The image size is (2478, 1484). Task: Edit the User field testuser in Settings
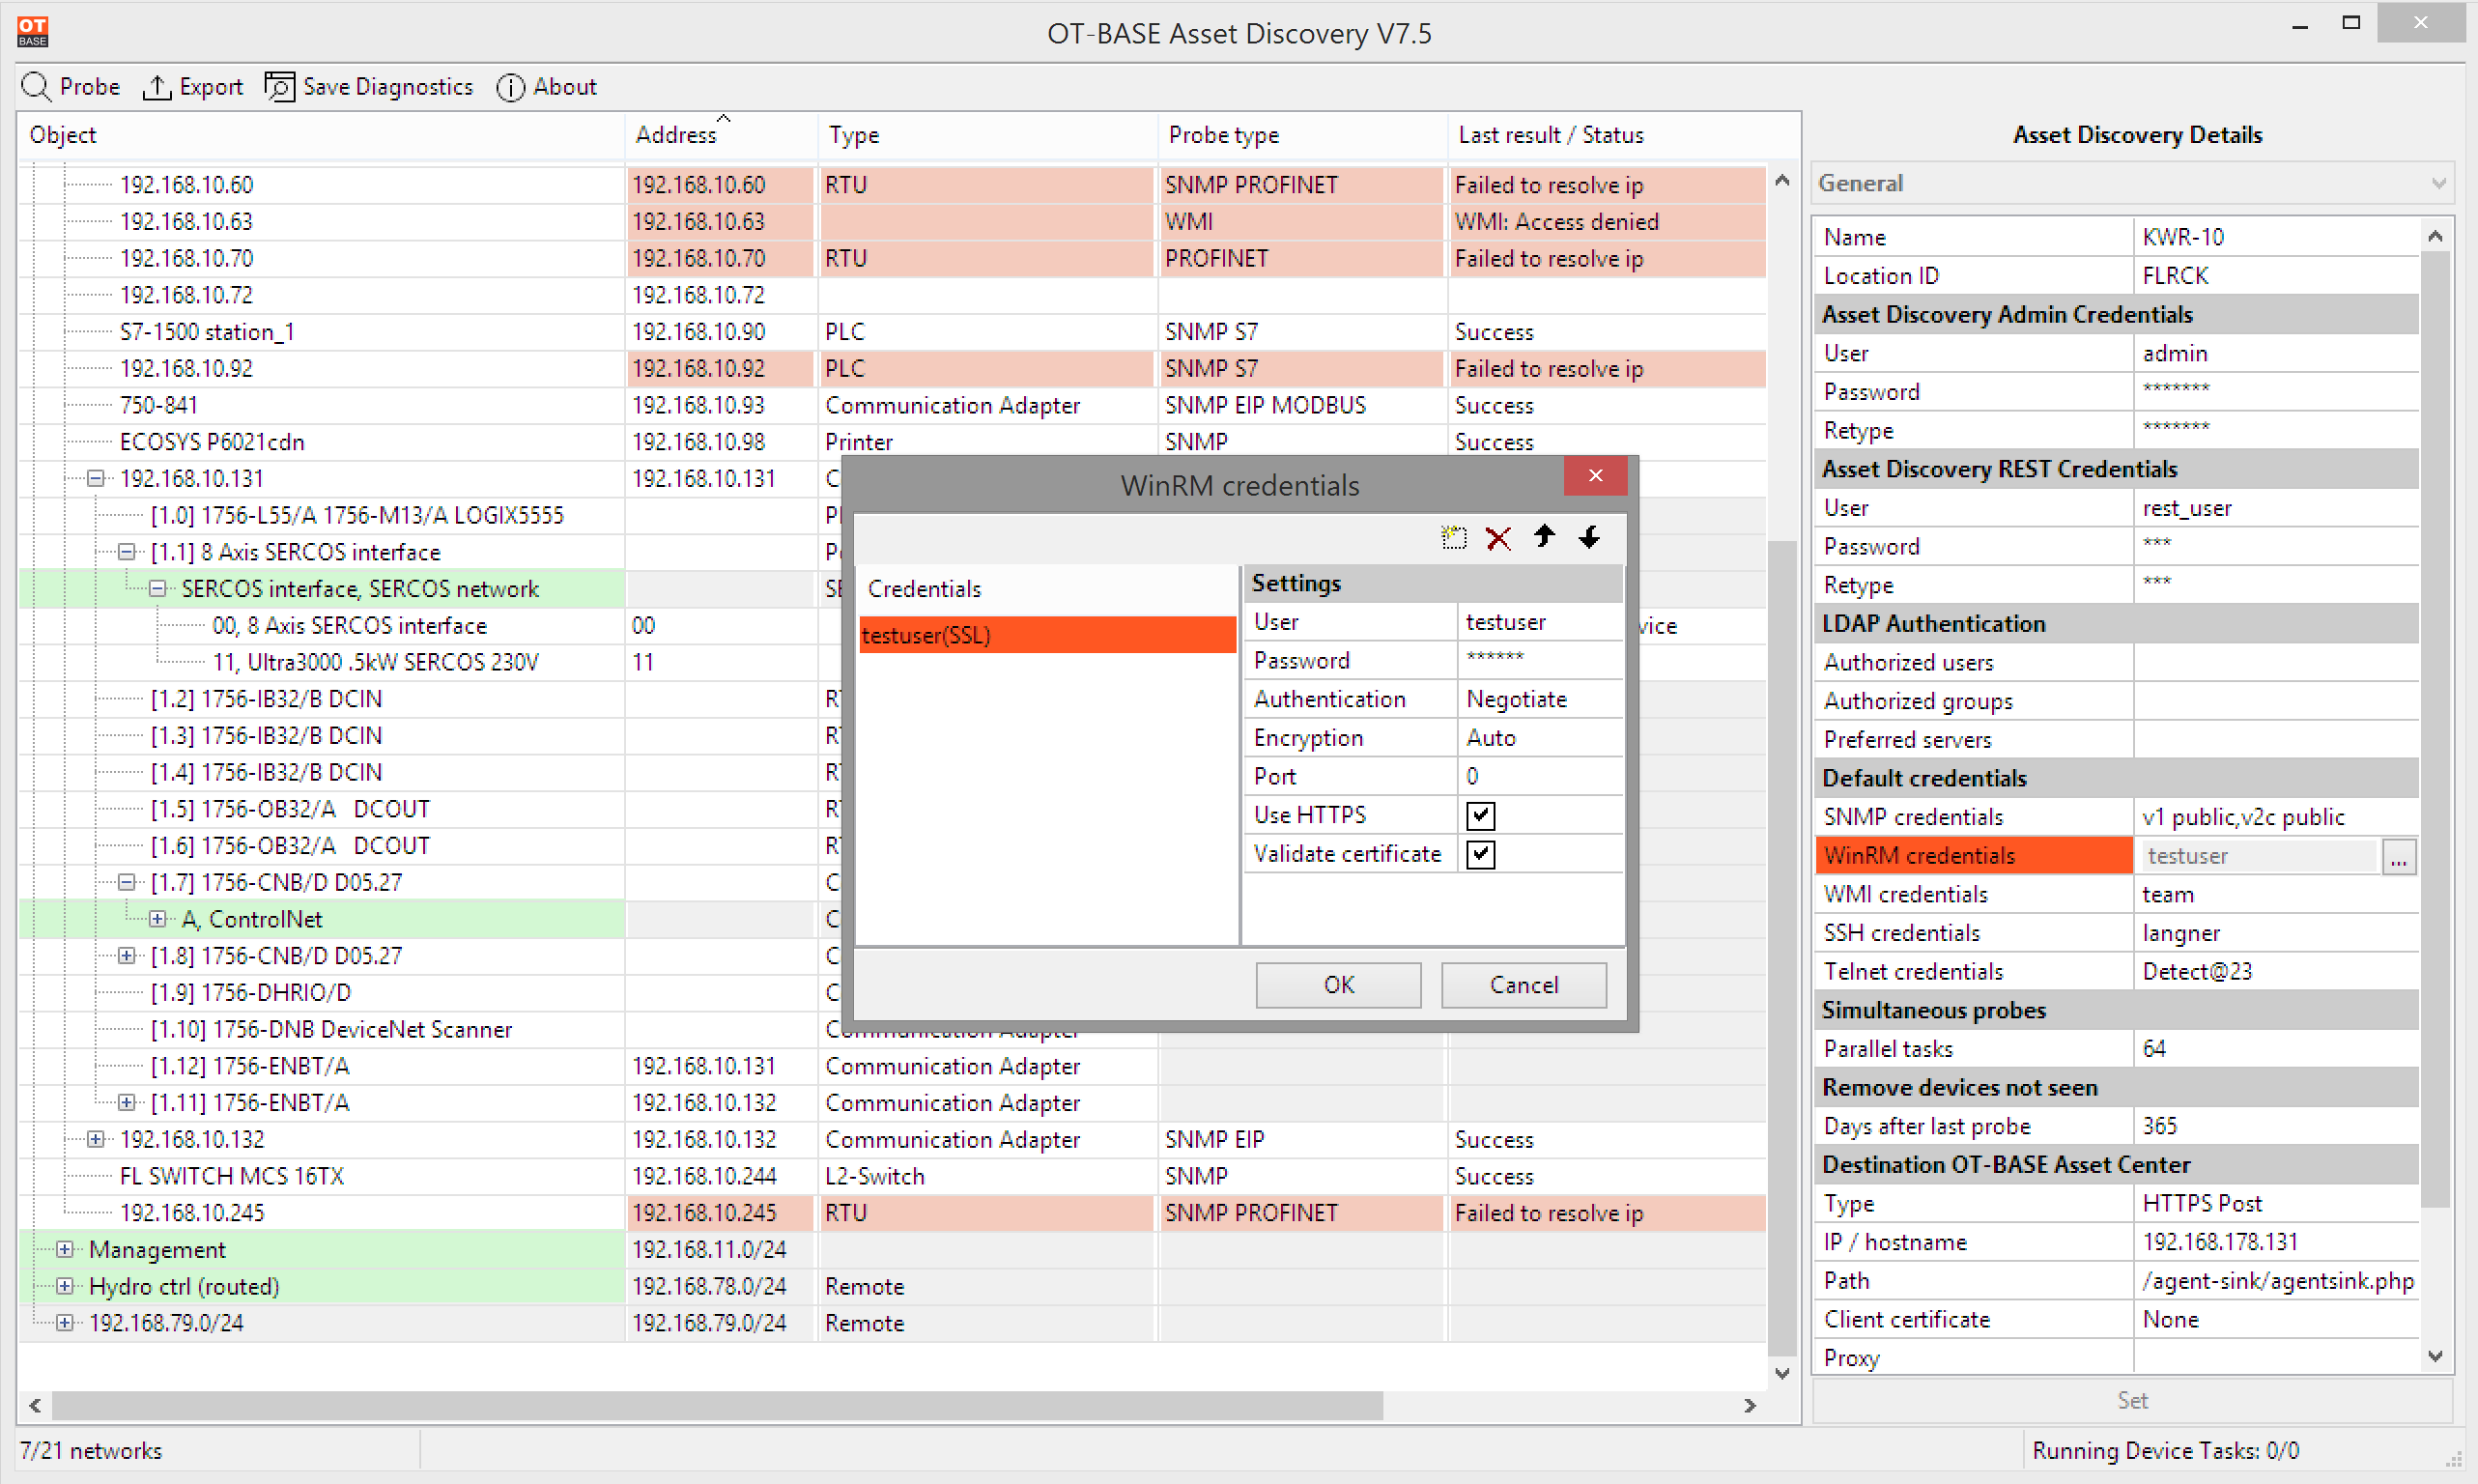pyautogui.click(x=1539, y=622)
